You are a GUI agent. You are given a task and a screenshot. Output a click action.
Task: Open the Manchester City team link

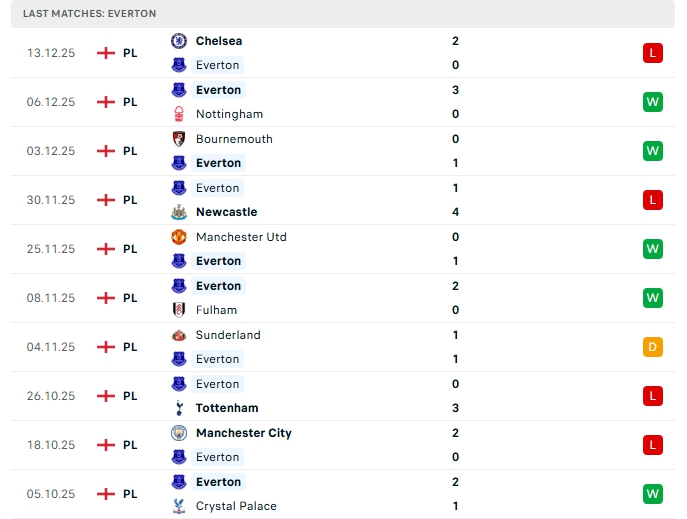(243, 433)
